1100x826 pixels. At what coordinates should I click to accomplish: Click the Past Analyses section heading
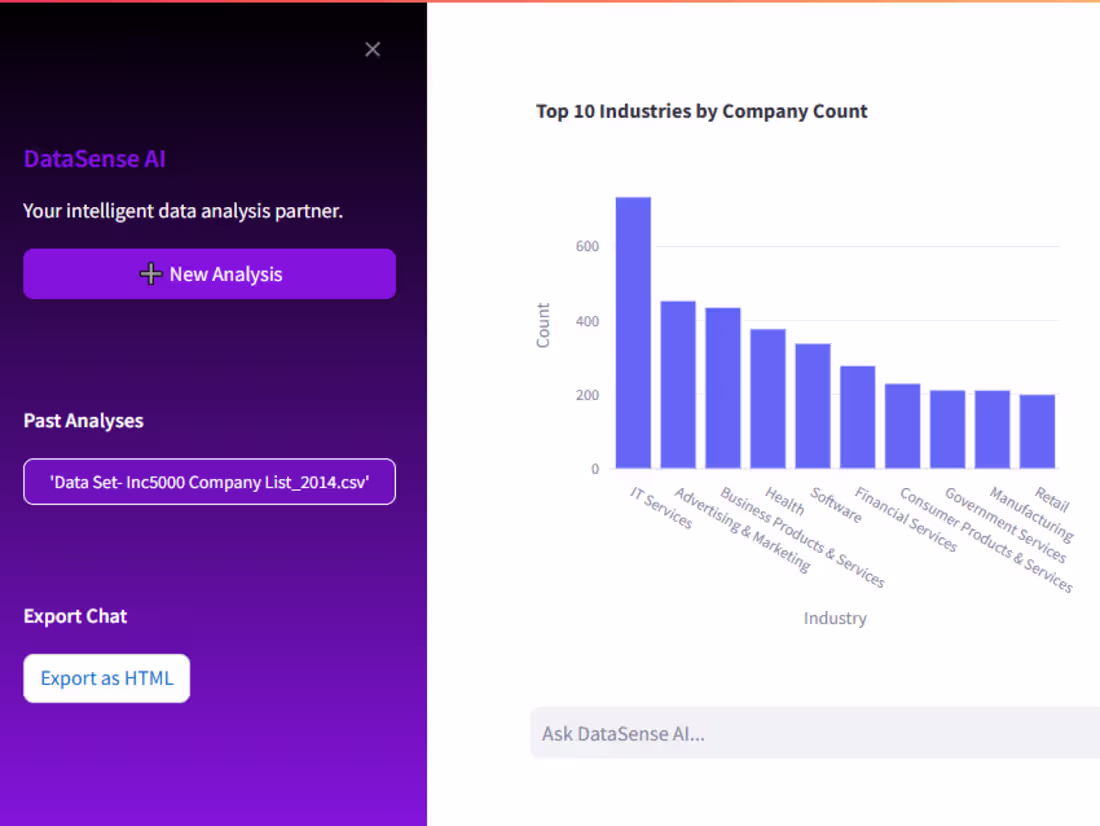[x=84, y=421]
